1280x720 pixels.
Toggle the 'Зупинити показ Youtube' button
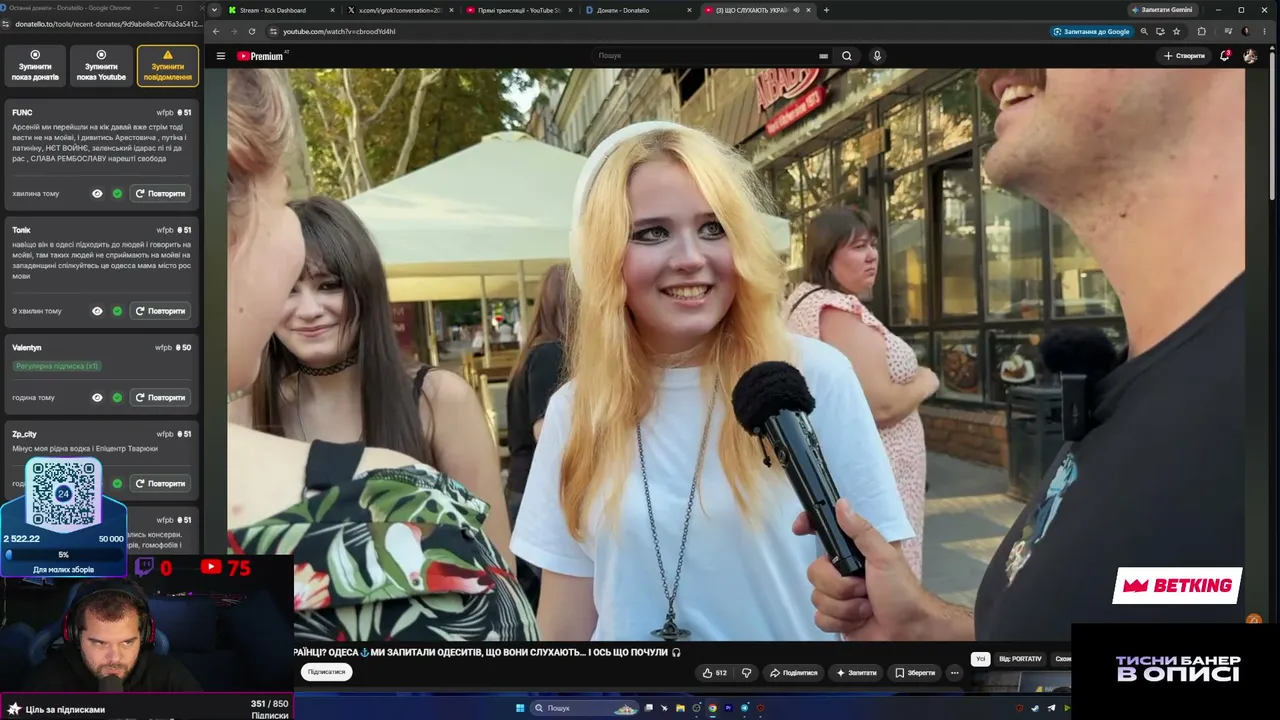101,66
